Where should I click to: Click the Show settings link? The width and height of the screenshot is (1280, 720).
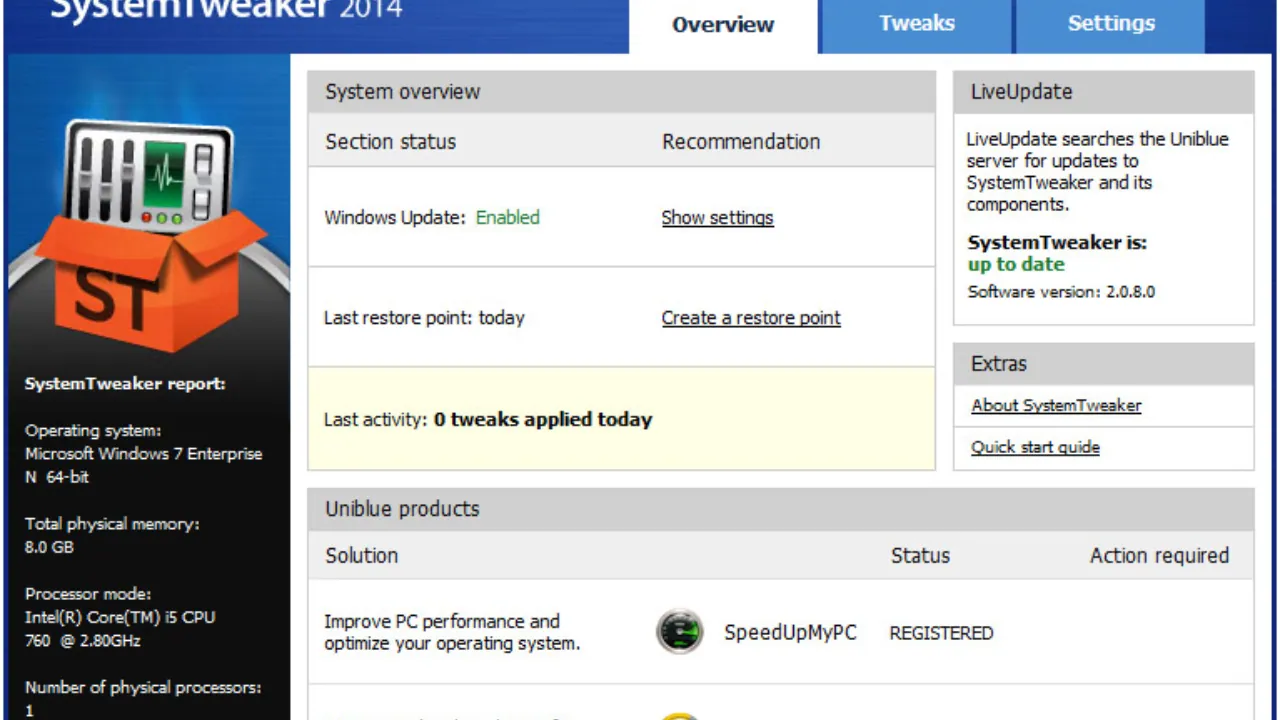(x=717, y=218)
